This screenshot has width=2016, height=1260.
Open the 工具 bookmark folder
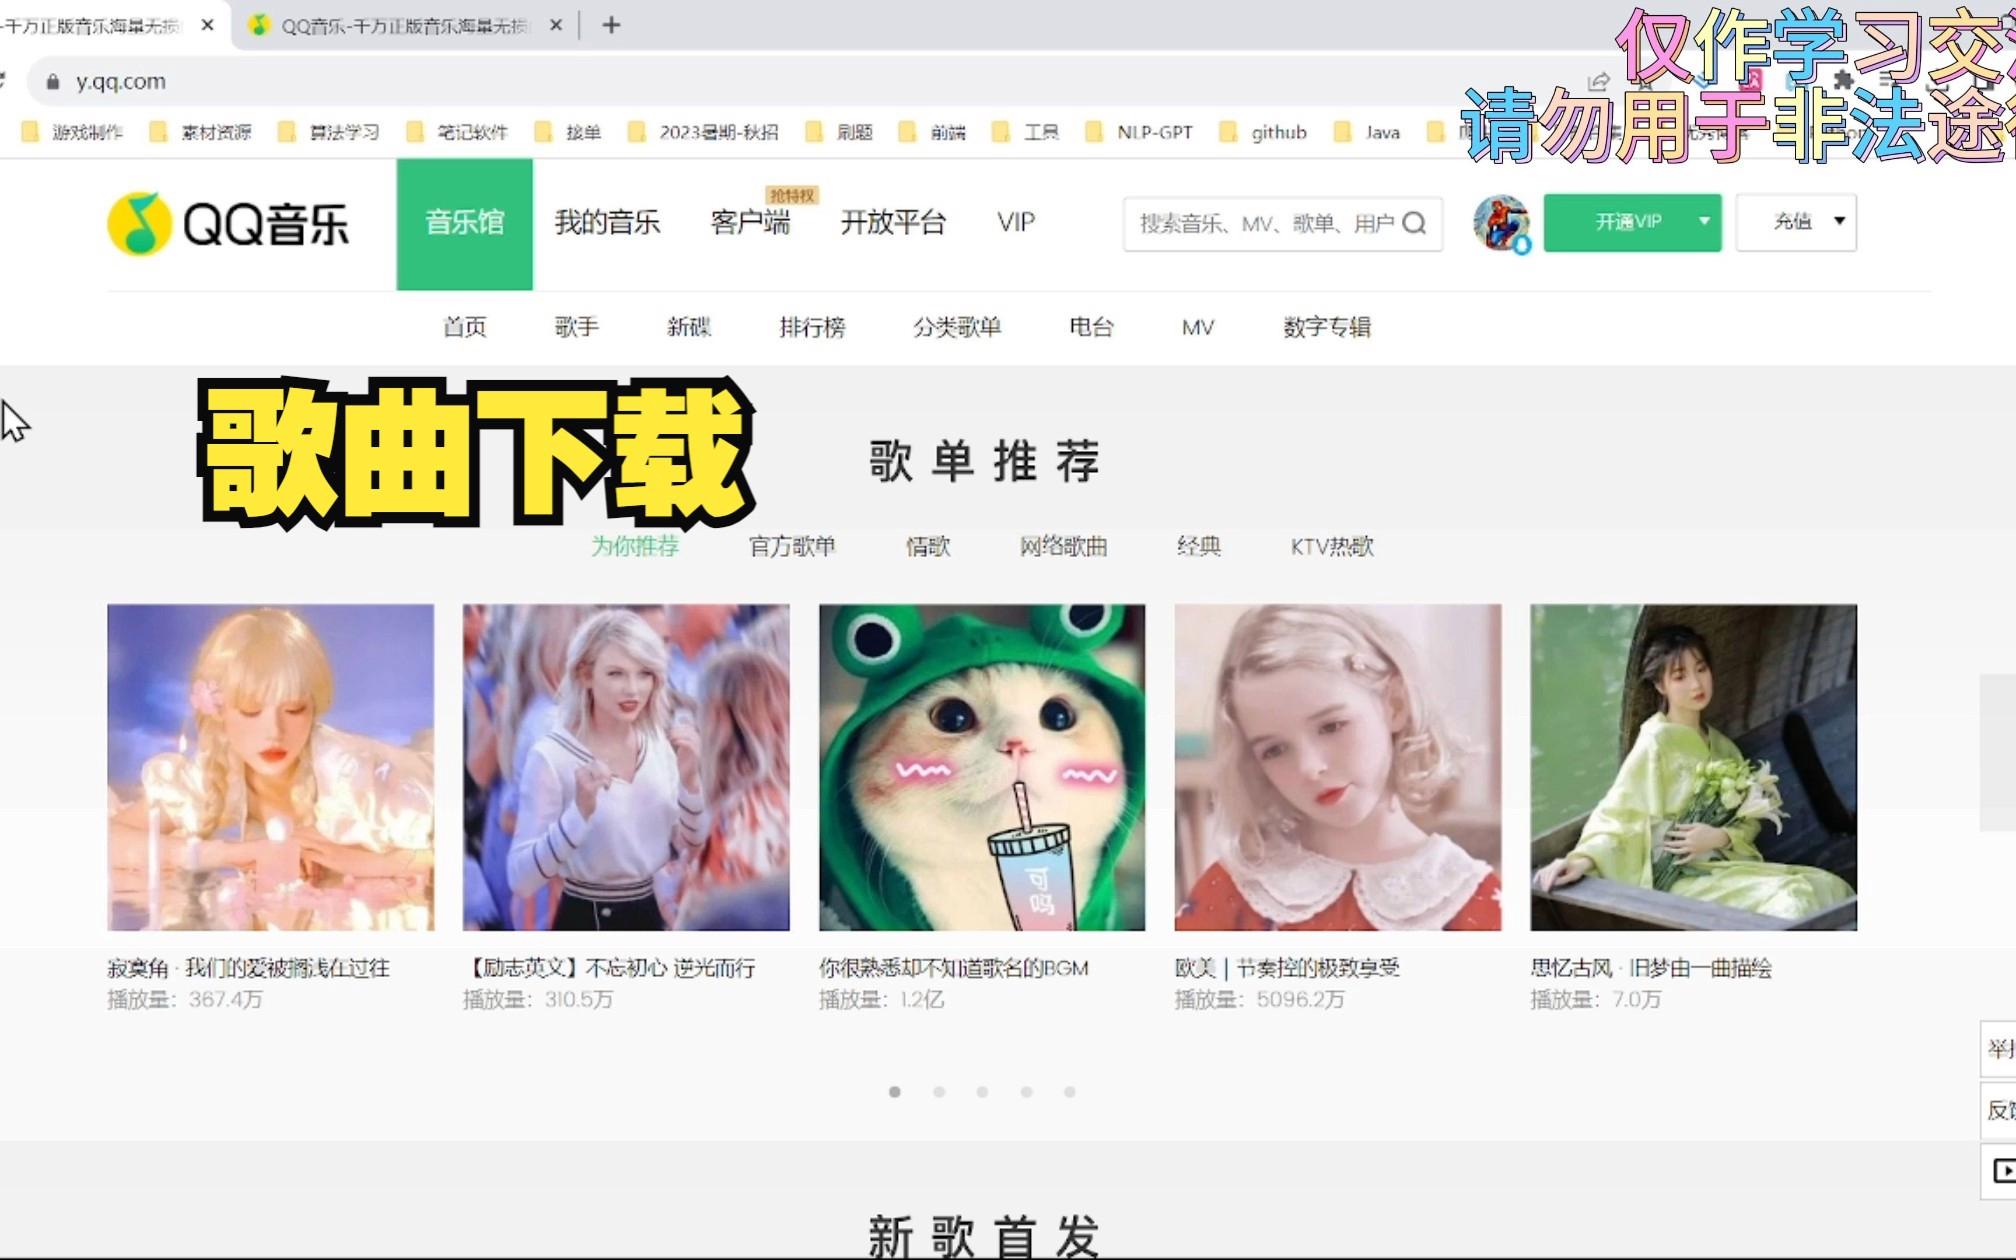tap(1026, 132)
